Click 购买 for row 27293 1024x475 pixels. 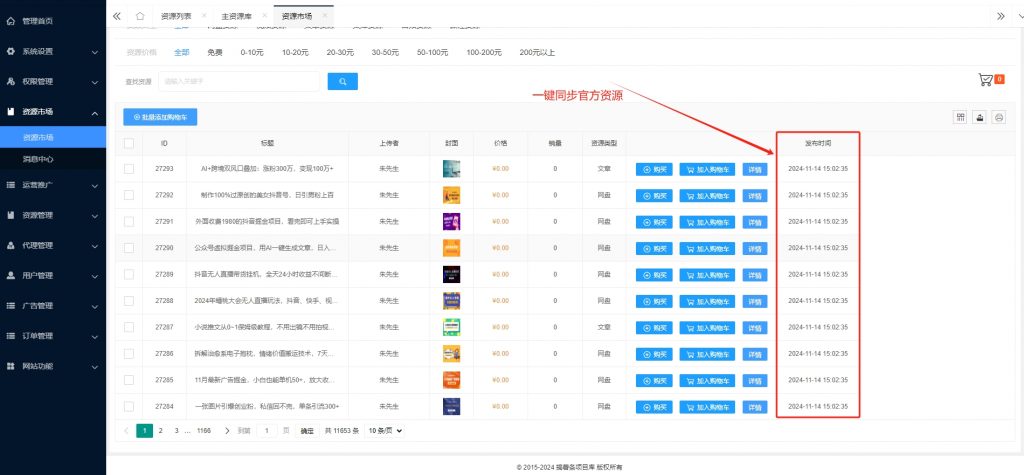pos(654,169)
